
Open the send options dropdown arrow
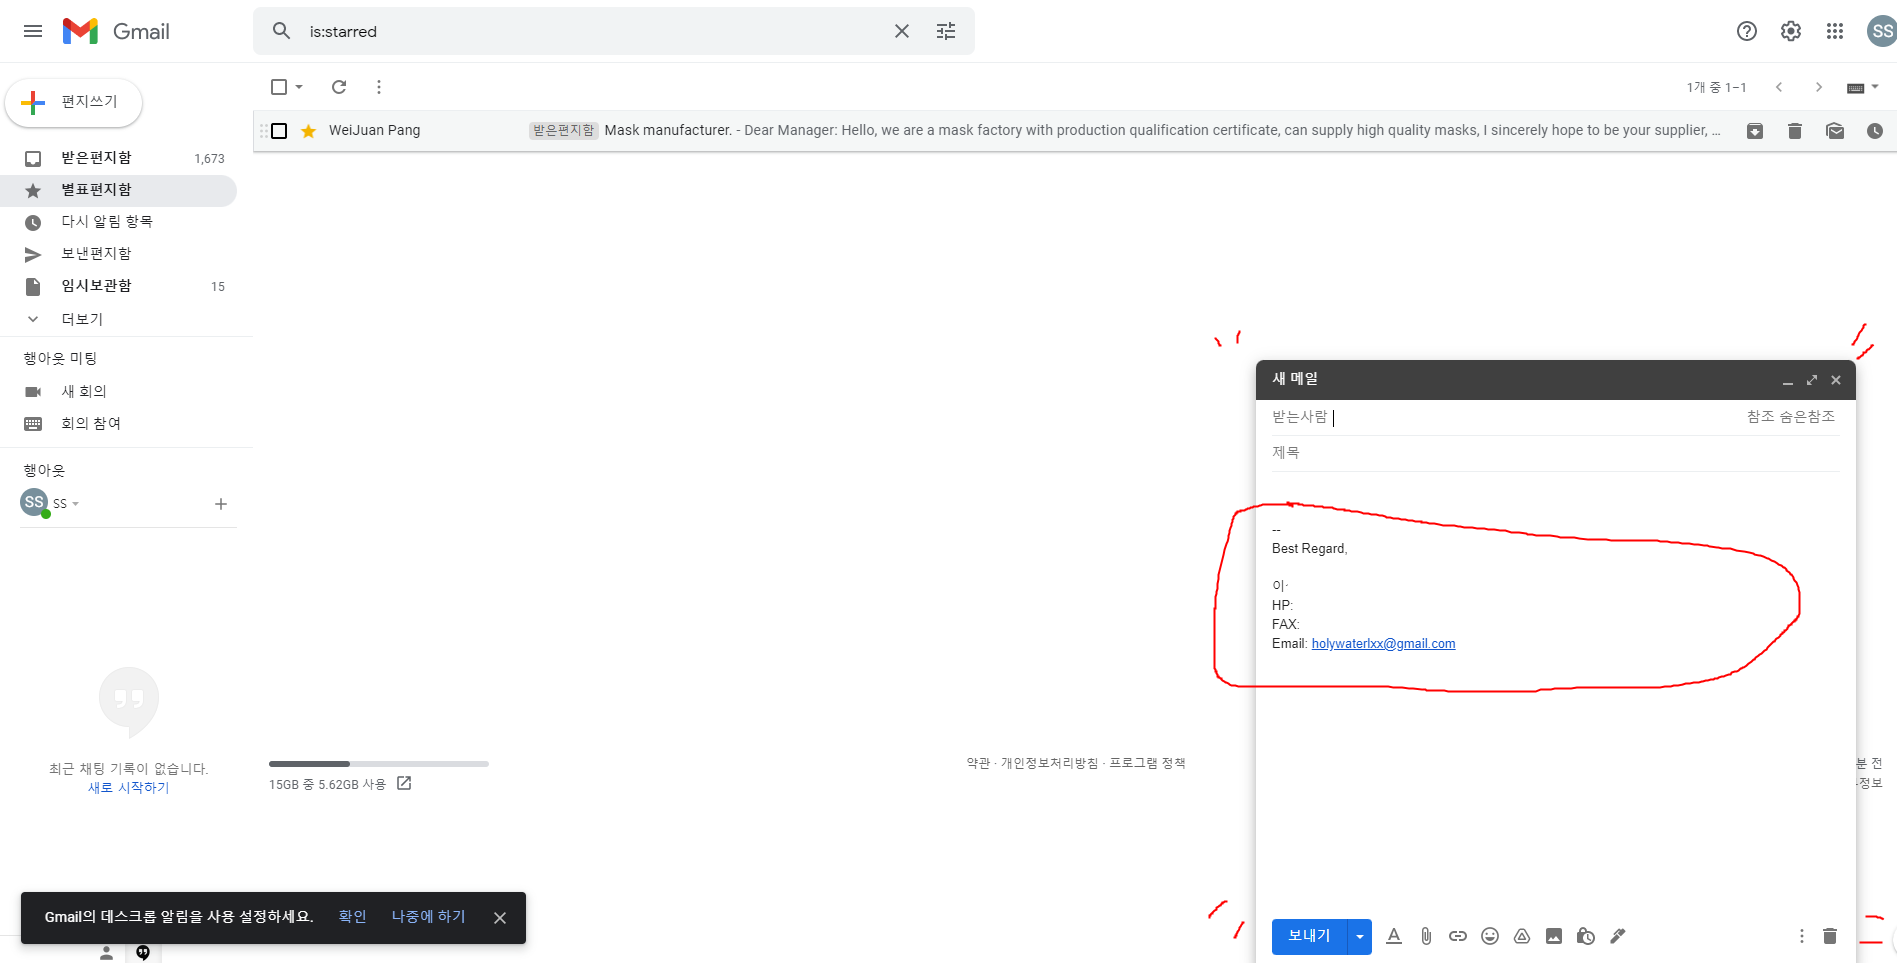pos(1360,936)
